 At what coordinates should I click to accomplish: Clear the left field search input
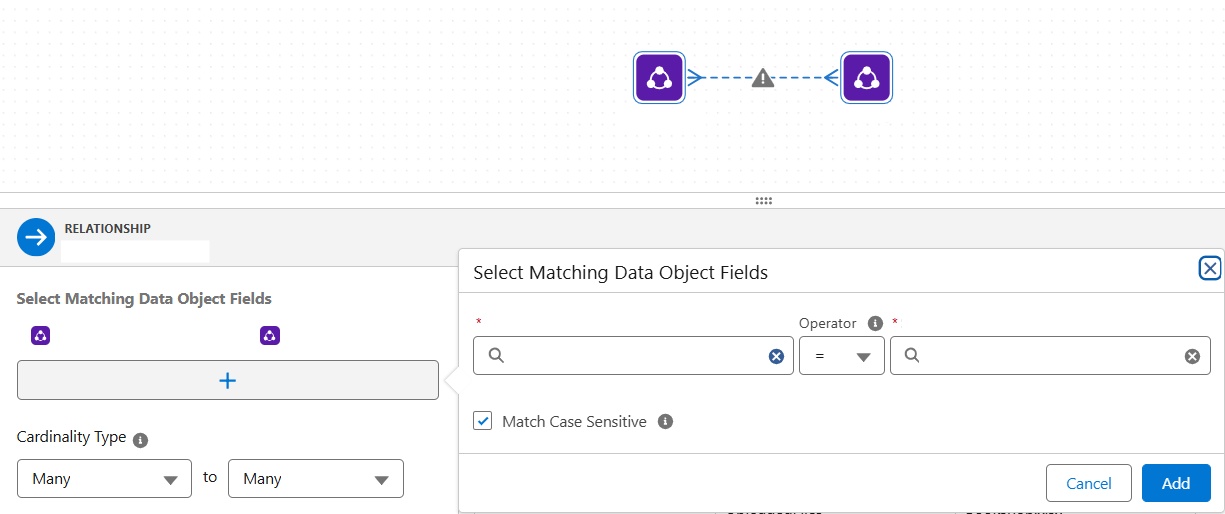pyautogui.click(x=776, y=356)
